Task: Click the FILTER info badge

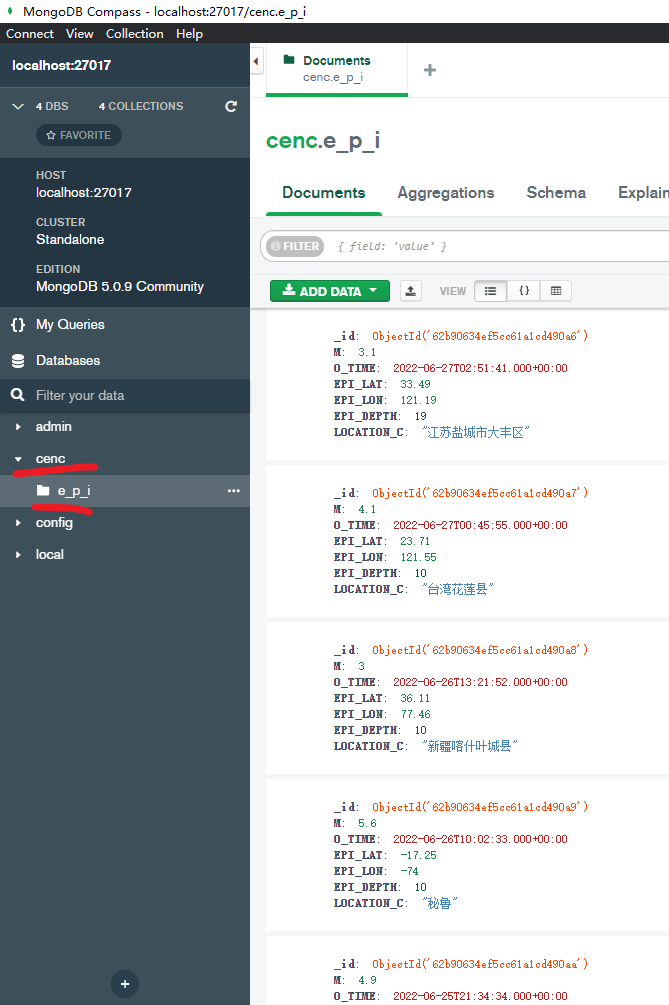Action: point(295,246)
